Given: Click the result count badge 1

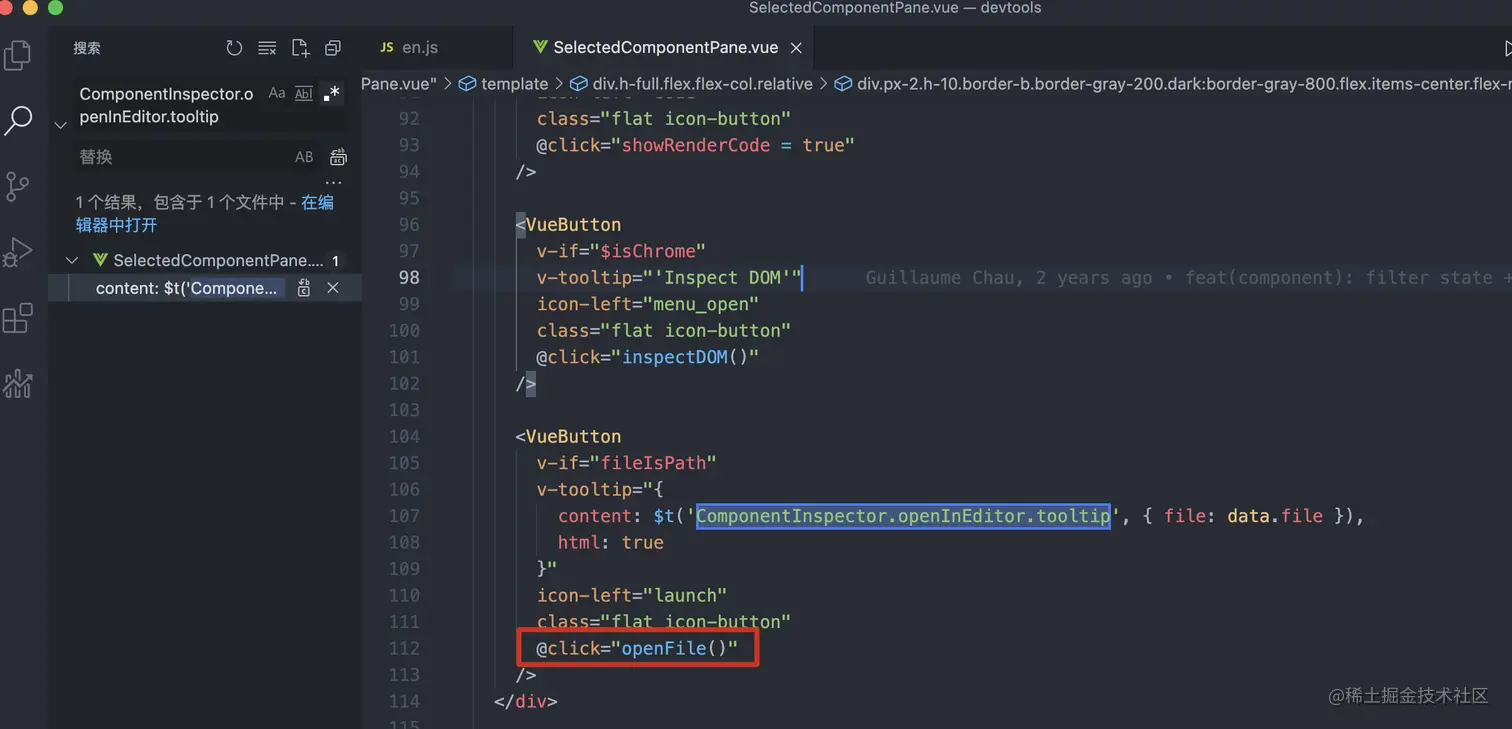Looking at the screenshot, I should point(335,260).
